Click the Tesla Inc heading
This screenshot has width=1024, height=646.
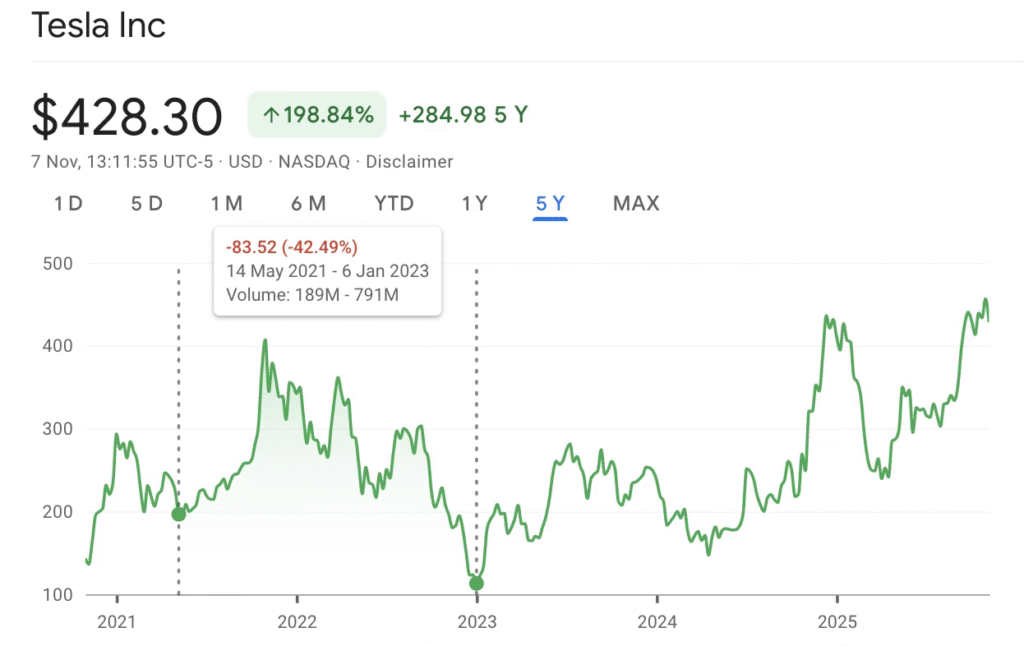98,26
